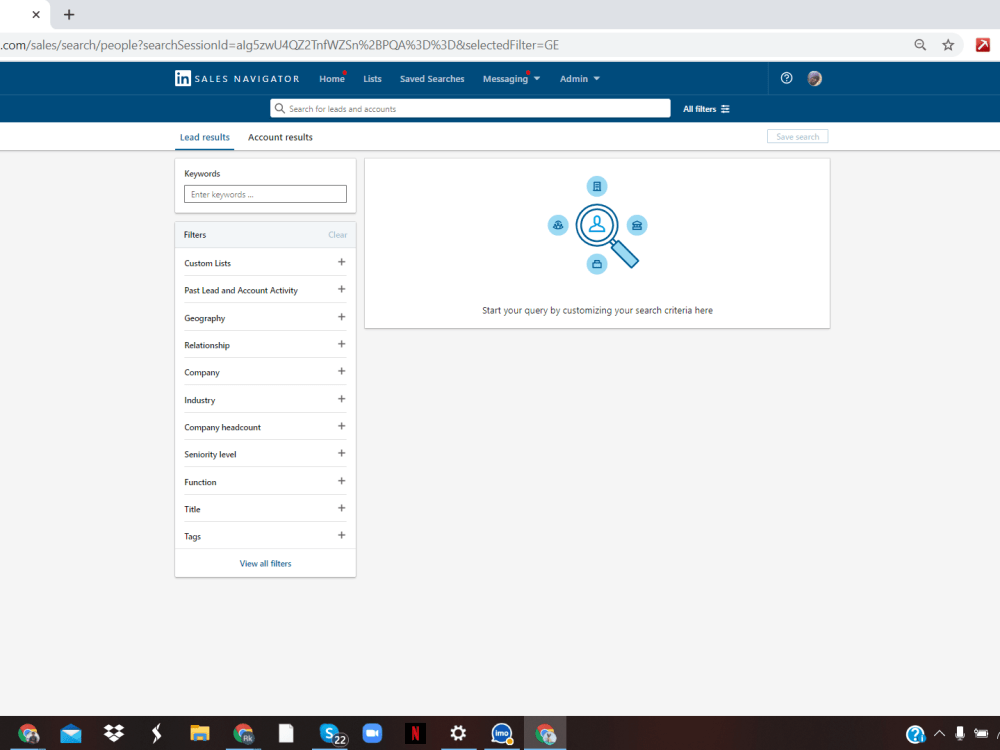Click the microphone icon in system tray
The image size is (1000, 750).
click(960, 733)
